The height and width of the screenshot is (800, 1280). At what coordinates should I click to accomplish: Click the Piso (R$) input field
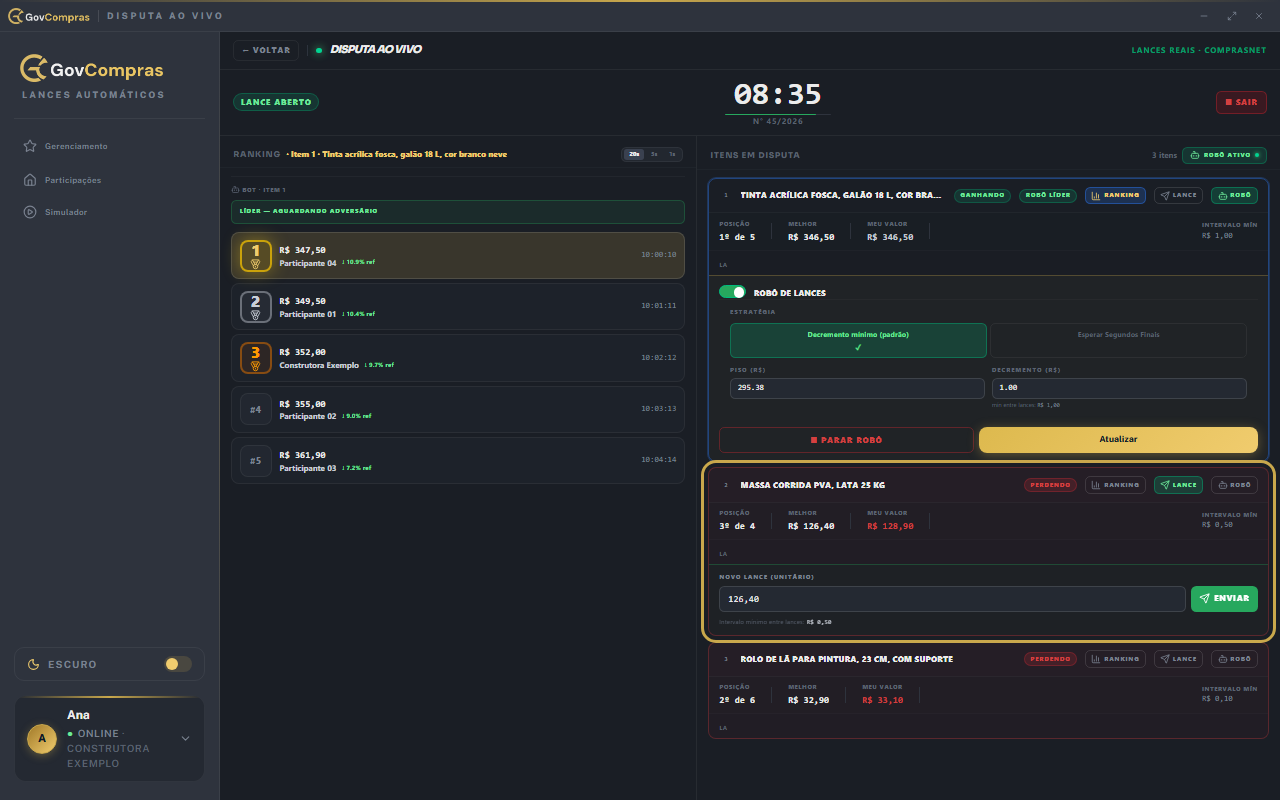pos(857,388)
